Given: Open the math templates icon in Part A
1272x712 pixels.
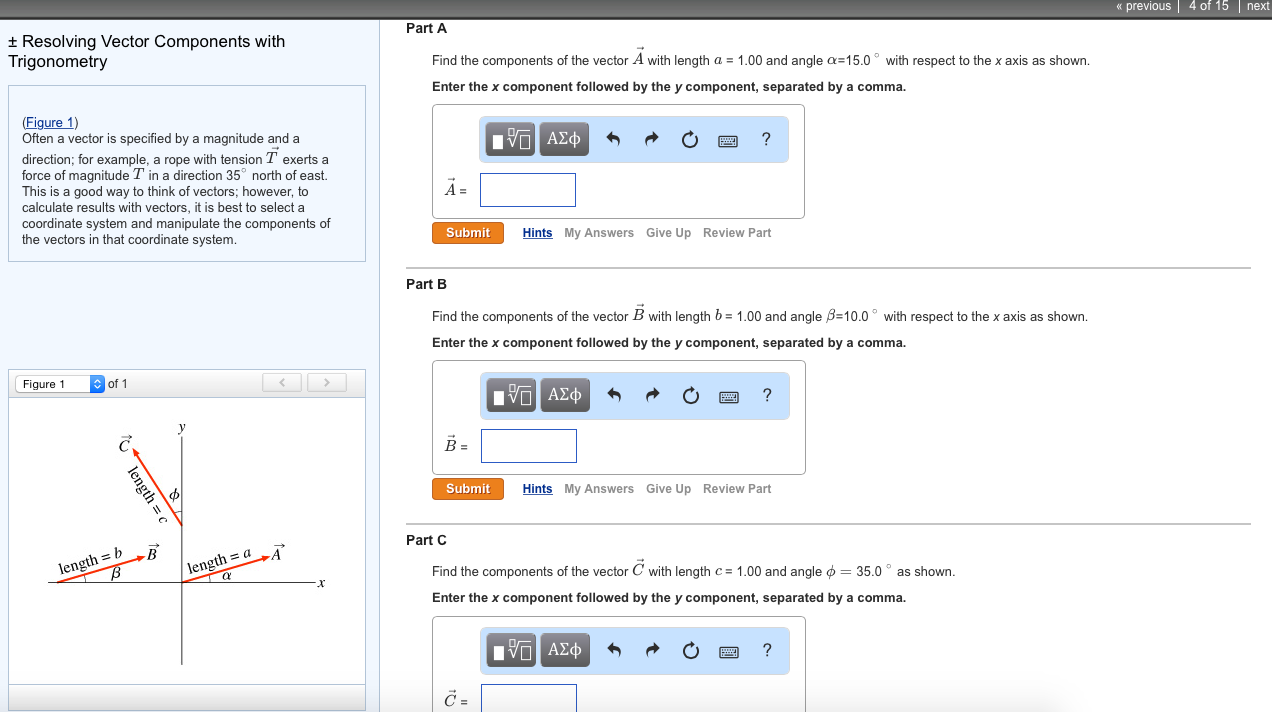Looking at the screenshot, I should pyautogui.click(x=510, y=139).
